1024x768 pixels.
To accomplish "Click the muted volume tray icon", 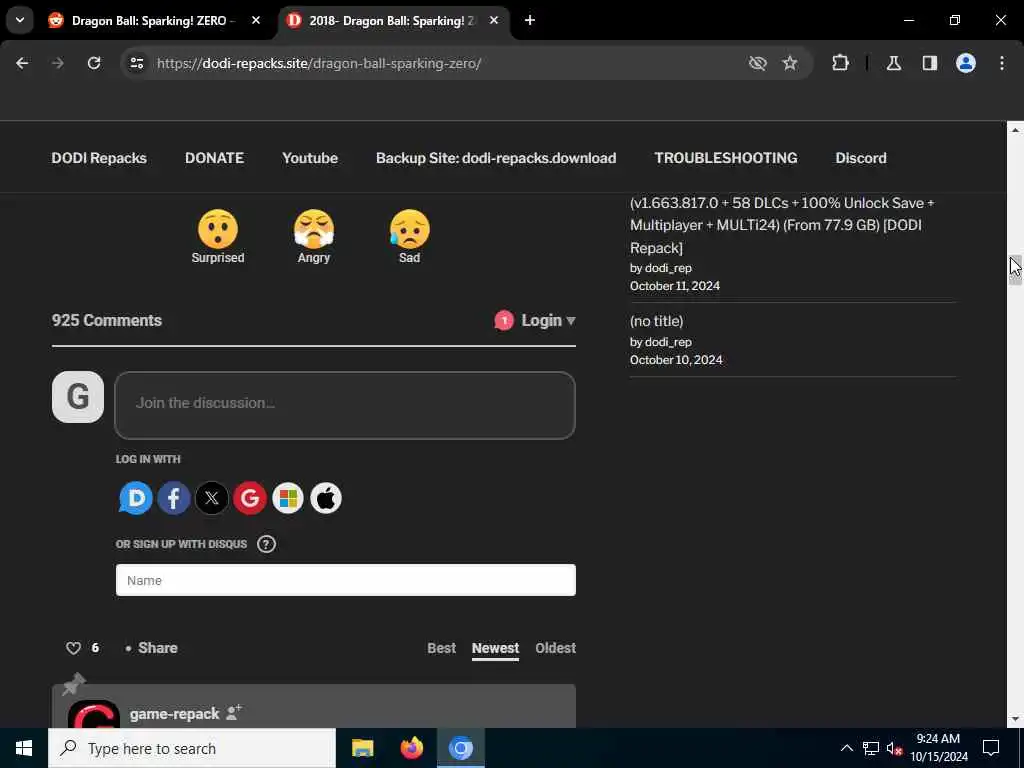I will [x=894, y=748].
